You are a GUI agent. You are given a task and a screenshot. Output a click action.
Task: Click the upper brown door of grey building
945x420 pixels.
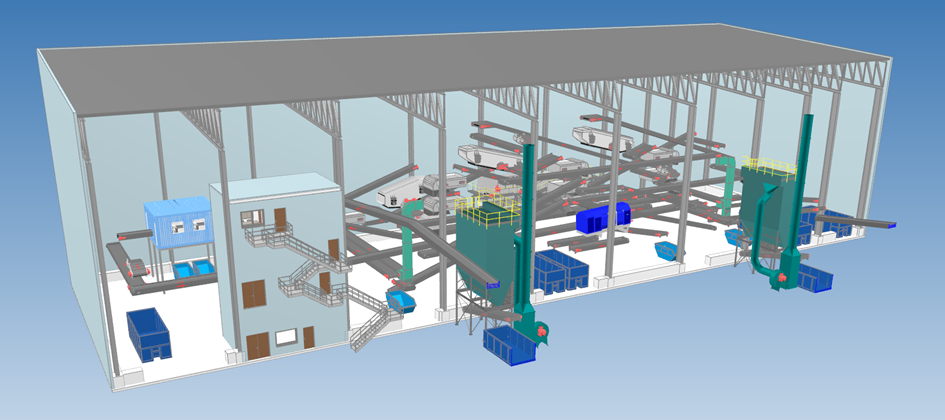(x=280, y=218)
